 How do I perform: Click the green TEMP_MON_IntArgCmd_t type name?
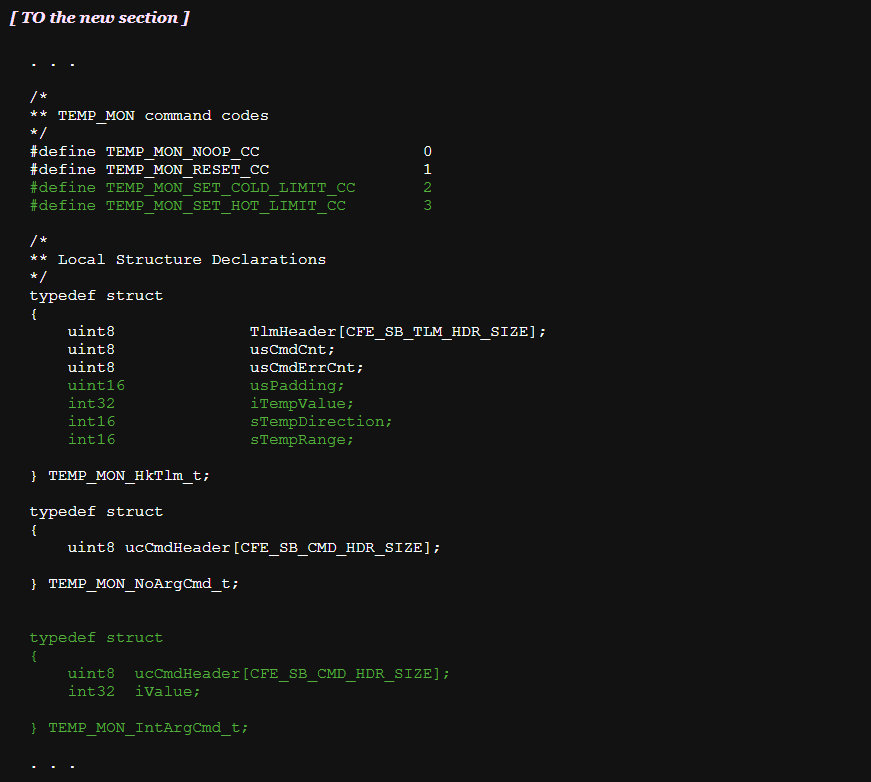pos(148,727)
